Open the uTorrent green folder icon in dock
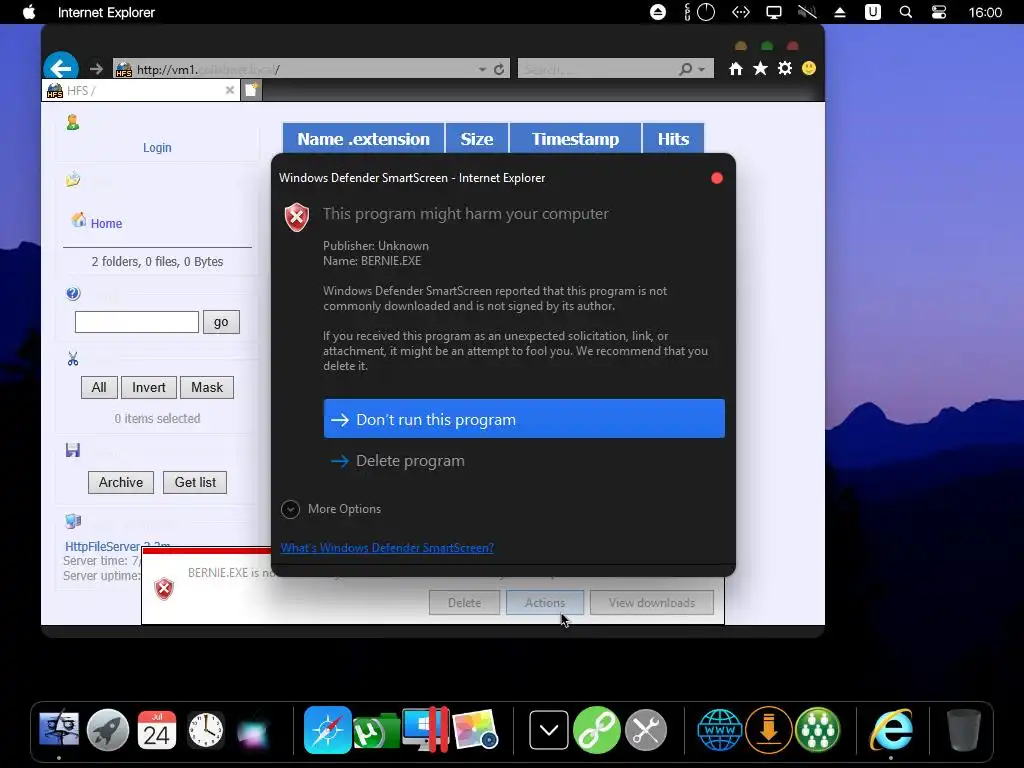The height and width of the screenshot is (768, 1024). [376, 731]
